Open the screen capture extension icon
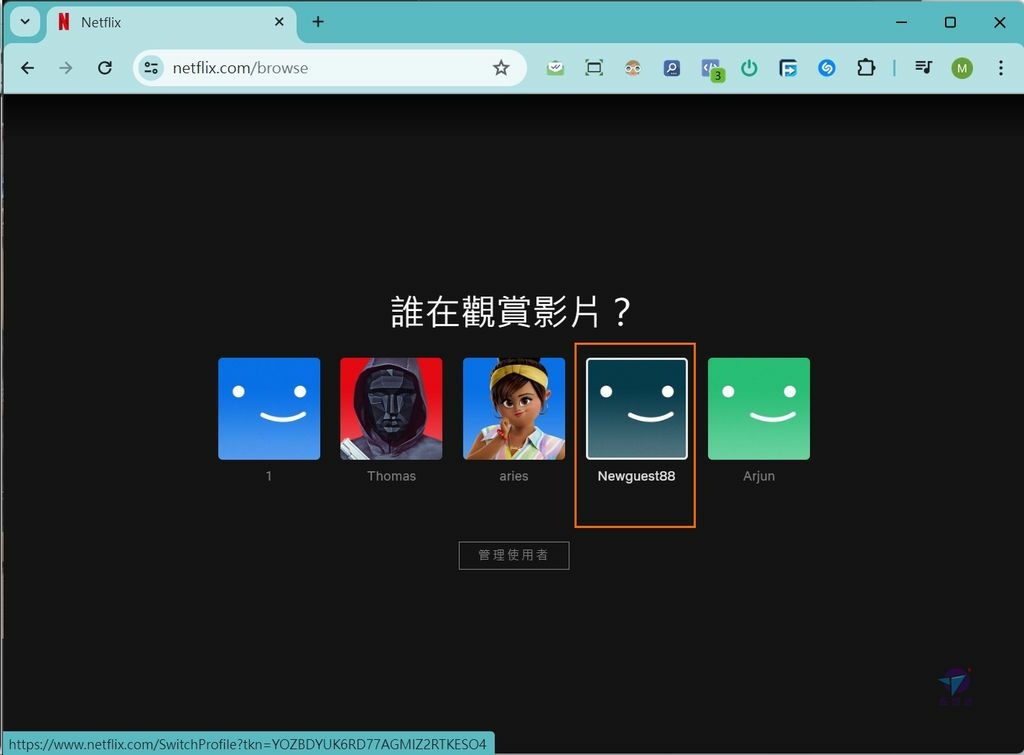This screenshot has height=755, width=1024. tap(594, 68)
